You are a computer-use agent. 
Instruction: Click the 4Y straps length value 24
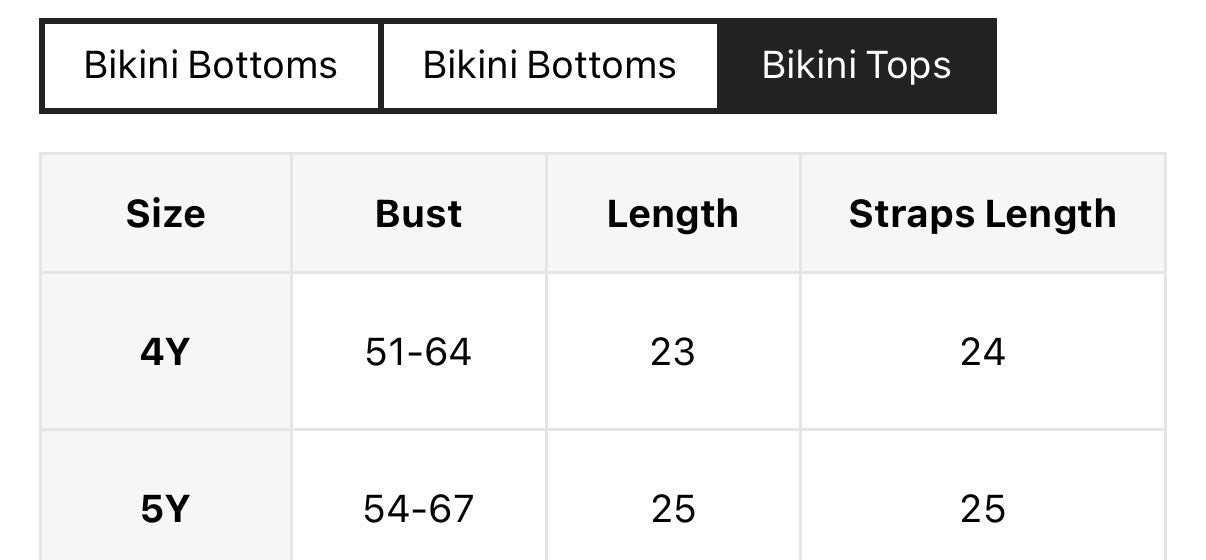pos(982,352)
